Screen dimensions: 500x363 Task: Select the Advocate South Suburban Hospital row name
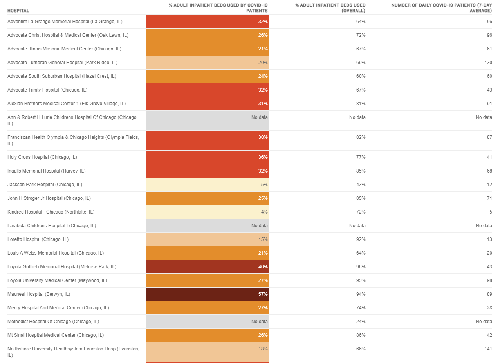pyautogui.click(x=62, y=76)
